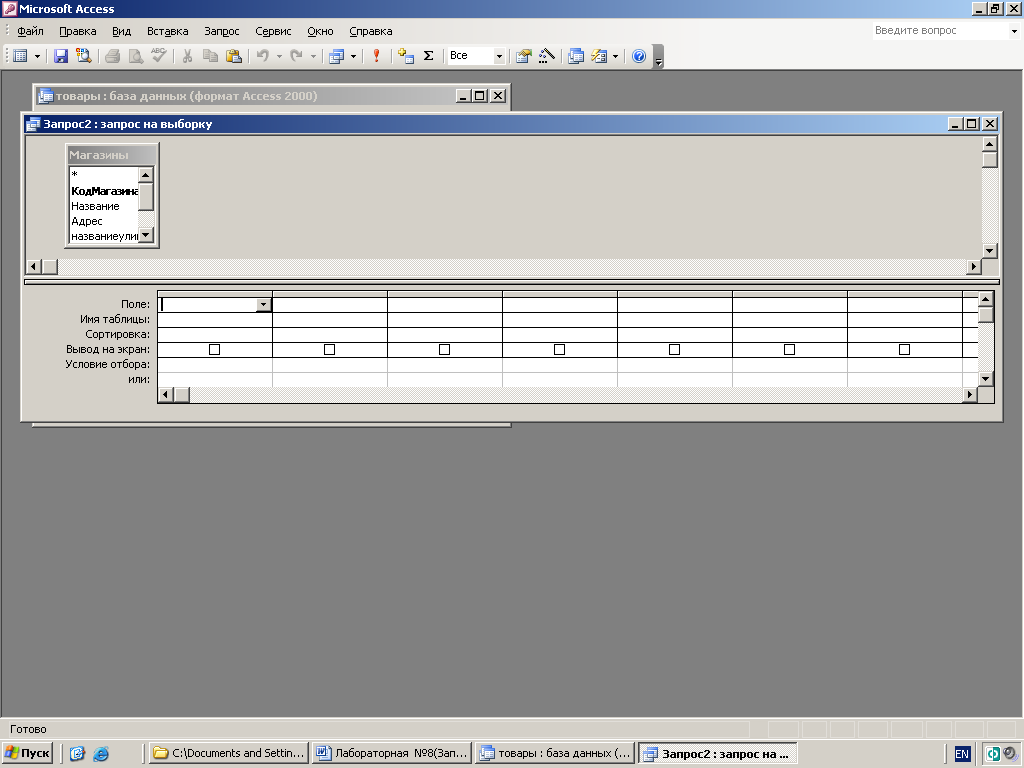Tick Вывод на экран checkbox in third column
Image resolution: width=1024 pixels, height=768 pixels.
point(444,350)
